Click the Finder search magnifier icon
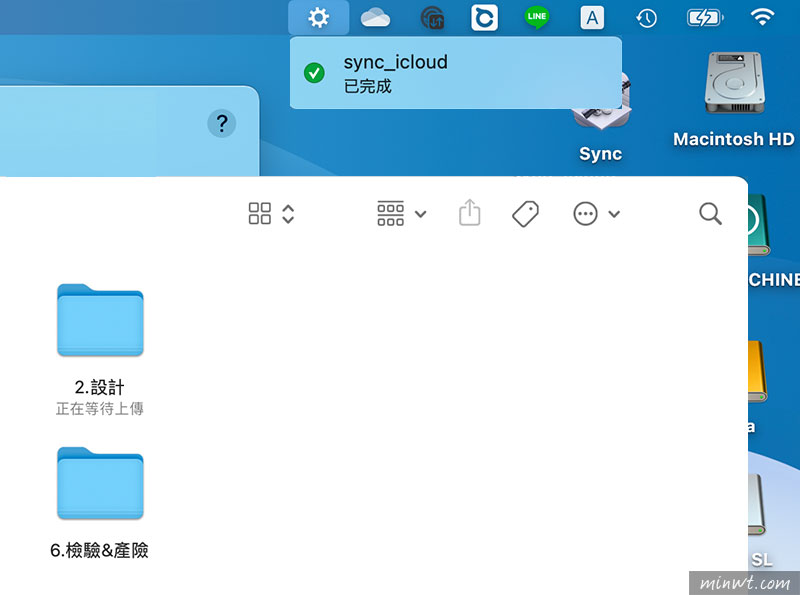This screenshot has width=800, height=595. click(x=710, y=213)
